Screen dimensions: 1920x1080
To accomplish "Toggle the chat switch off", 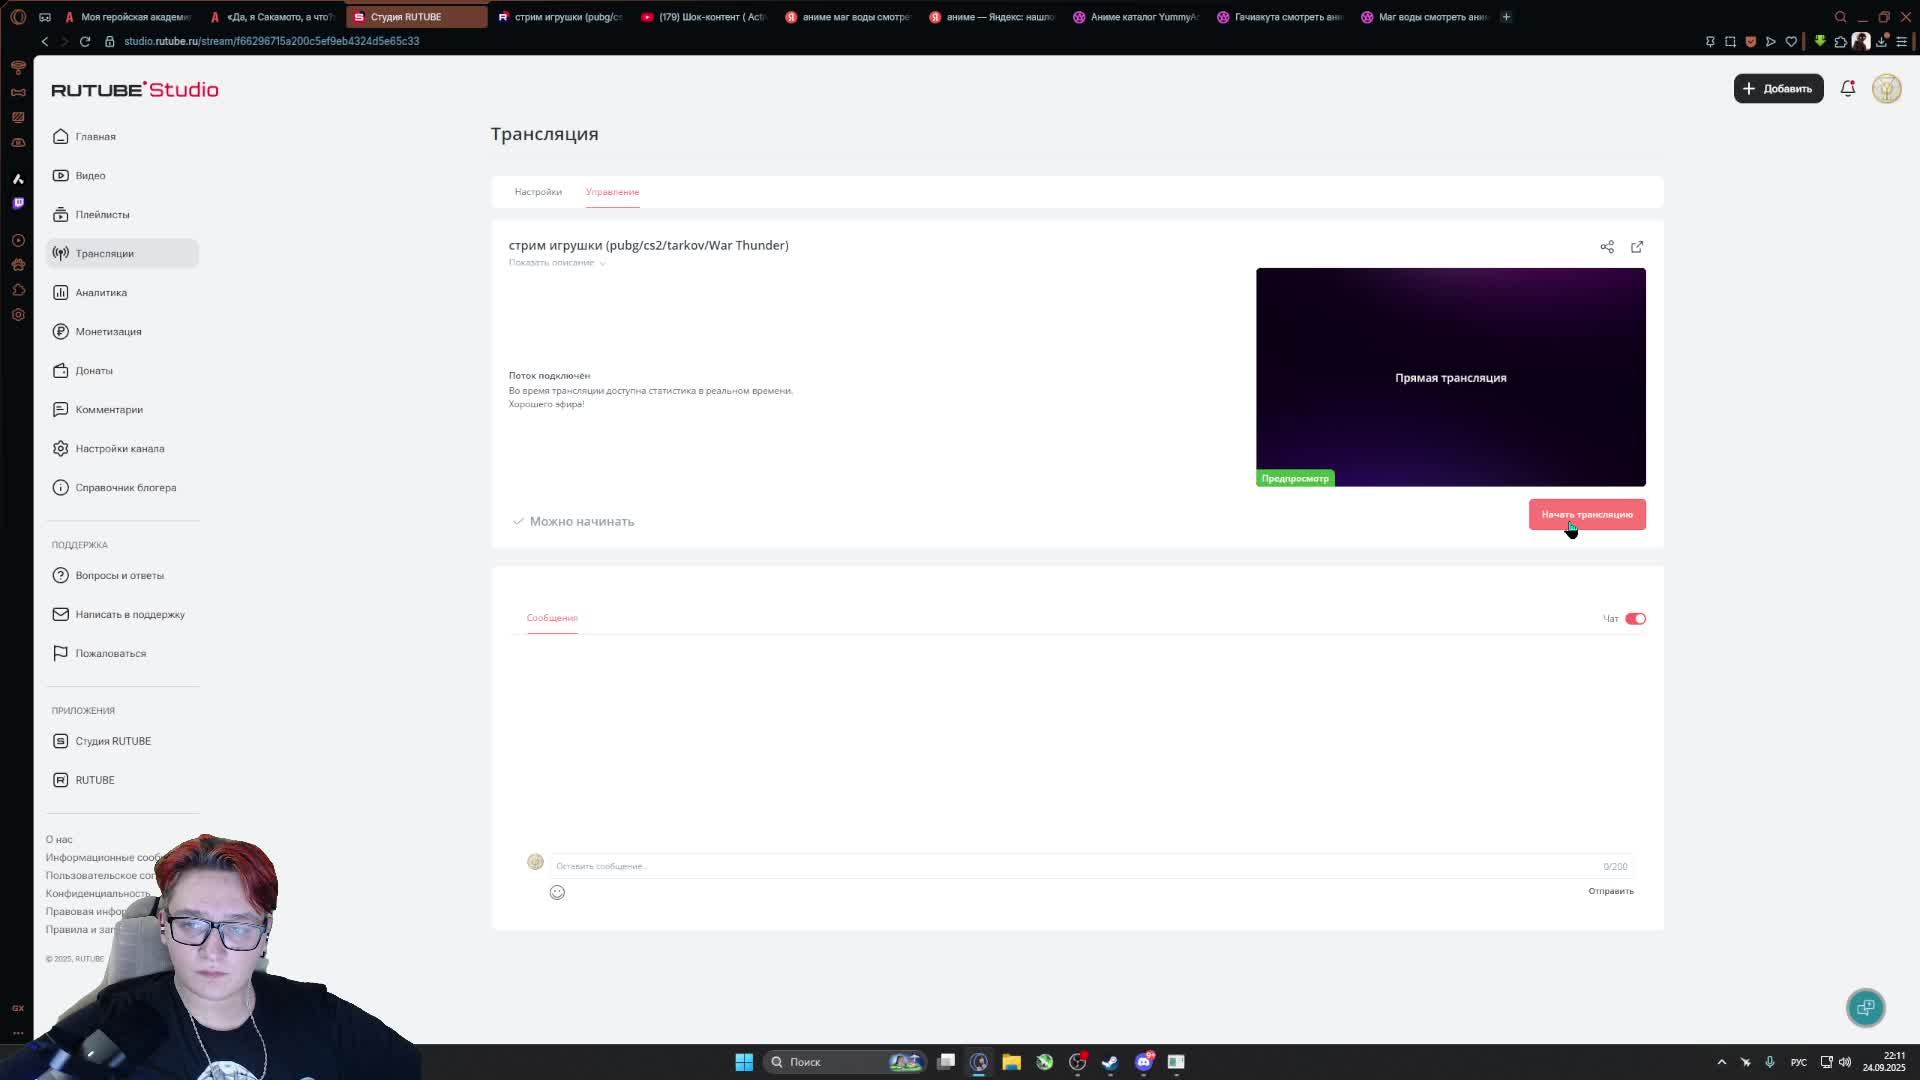I will [1635, 619].
